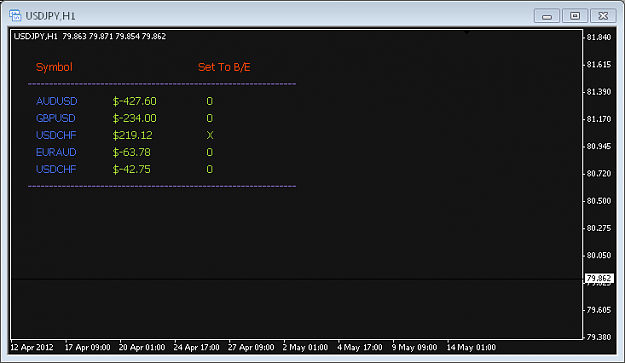Toggle the X break-even marker for USDCHF
This screenshot has width=625, height=363.
pos(210,135)
